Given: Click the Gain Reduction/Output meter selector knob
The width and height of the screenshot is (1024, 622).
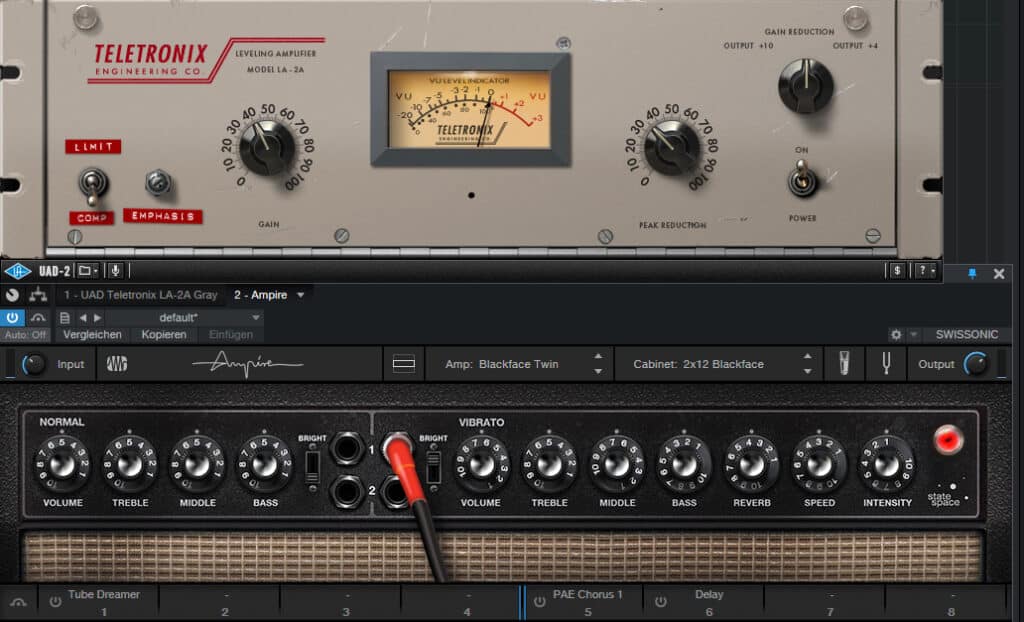Looking at the screenshot, I should coord(806,86).
